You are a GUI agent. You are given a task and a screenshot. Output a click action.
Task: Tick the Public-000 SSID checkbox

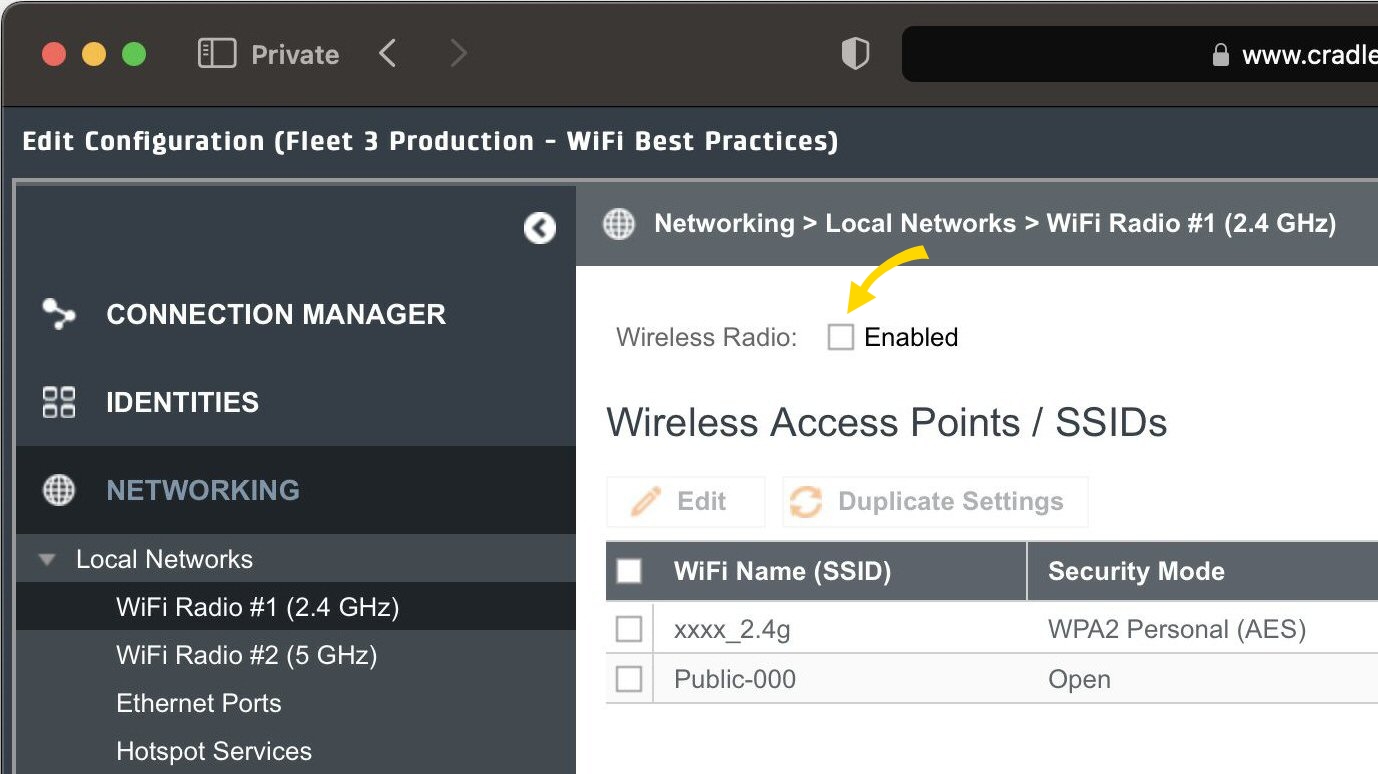629,679
